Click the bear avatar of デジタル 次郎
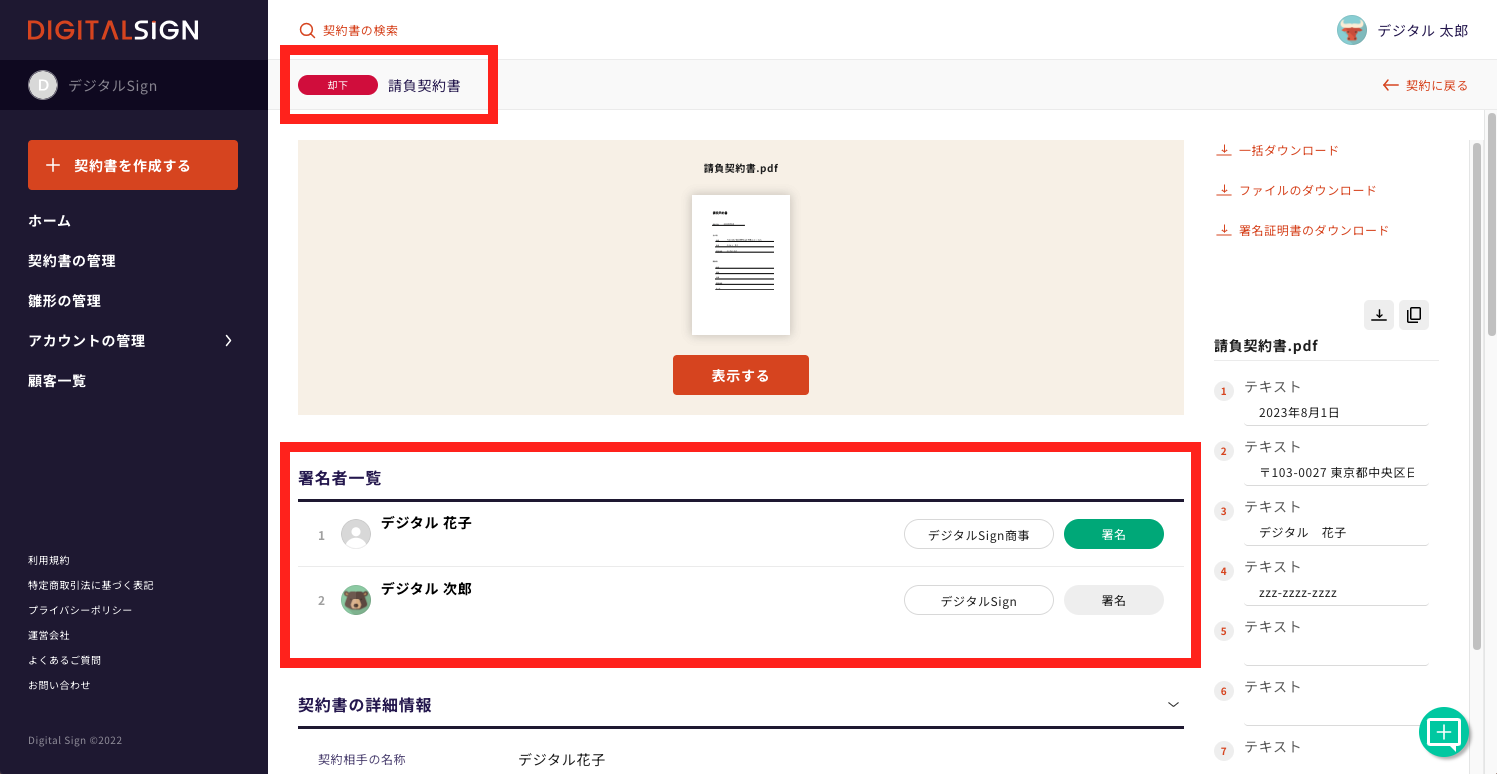The image size is (1497, 774). pyautogui.click(x=356, y=600)
